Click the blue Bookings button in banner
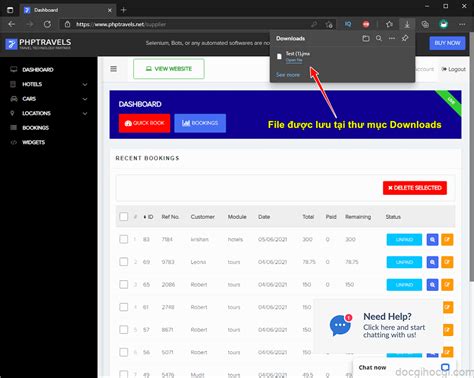Screen dimensions: 474x378 pyautogui.click(x=200, y=123)
